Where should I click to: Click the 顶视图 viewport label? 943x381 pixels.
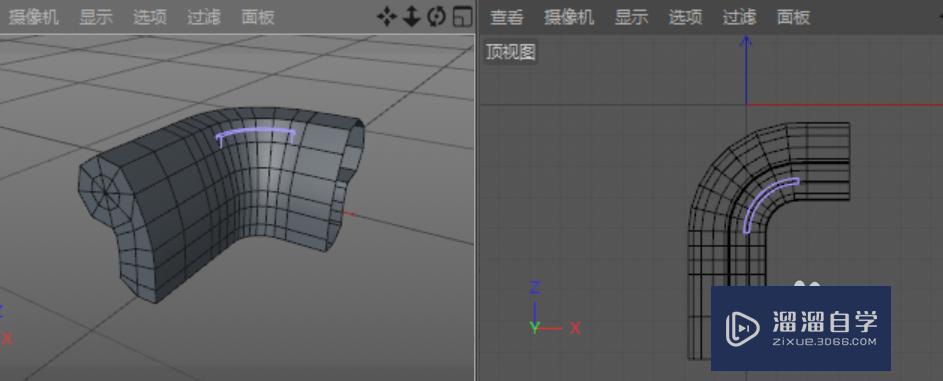511,52
